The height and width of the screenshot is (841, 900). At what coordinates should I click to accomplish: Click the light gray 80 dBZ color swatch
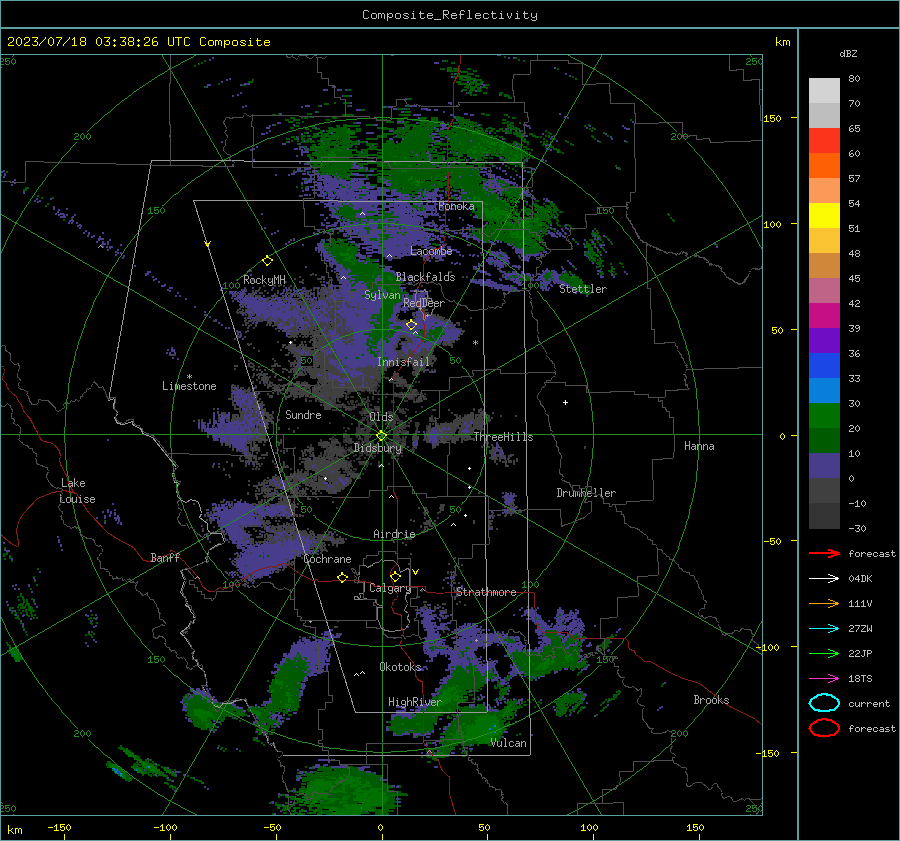click(824, 91)
